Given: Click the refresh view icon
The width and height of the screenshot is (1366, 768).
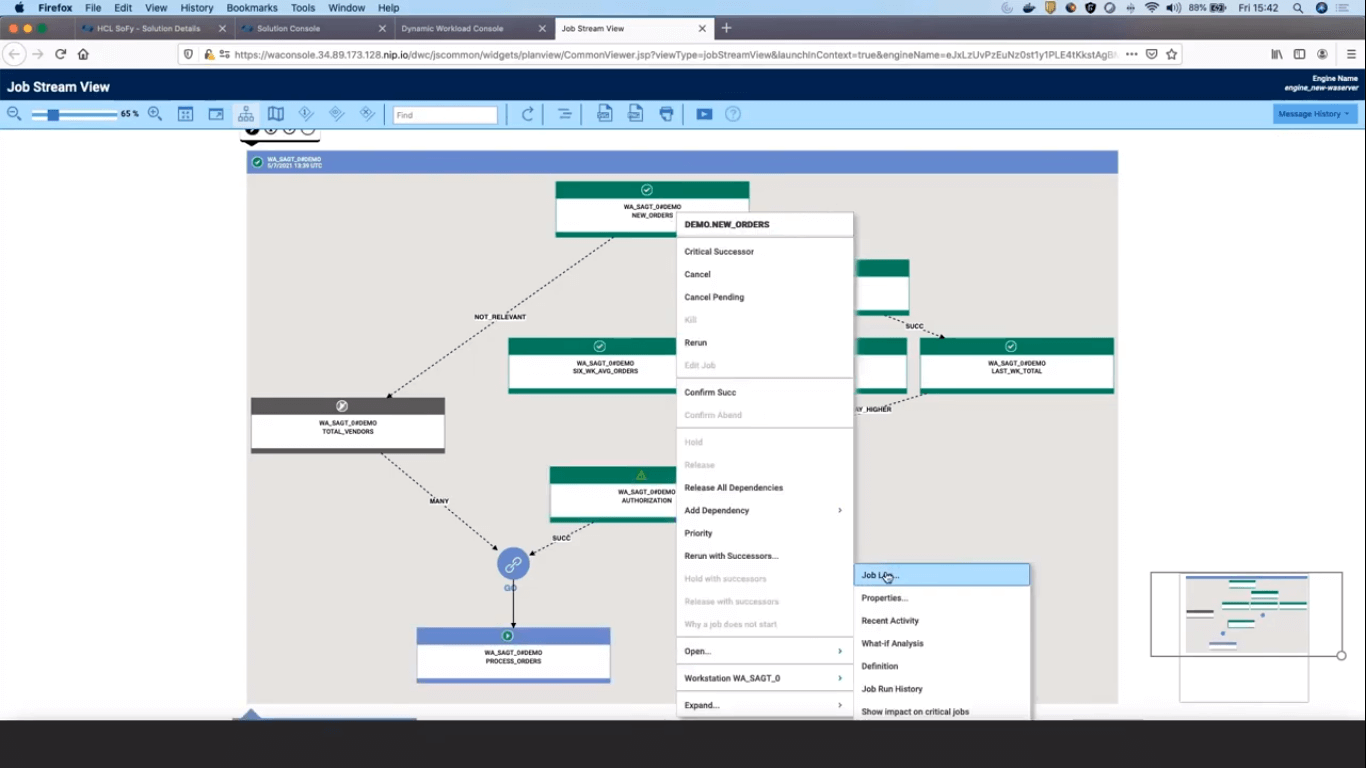Looking at the screenshot, I should tap(527, 114).
